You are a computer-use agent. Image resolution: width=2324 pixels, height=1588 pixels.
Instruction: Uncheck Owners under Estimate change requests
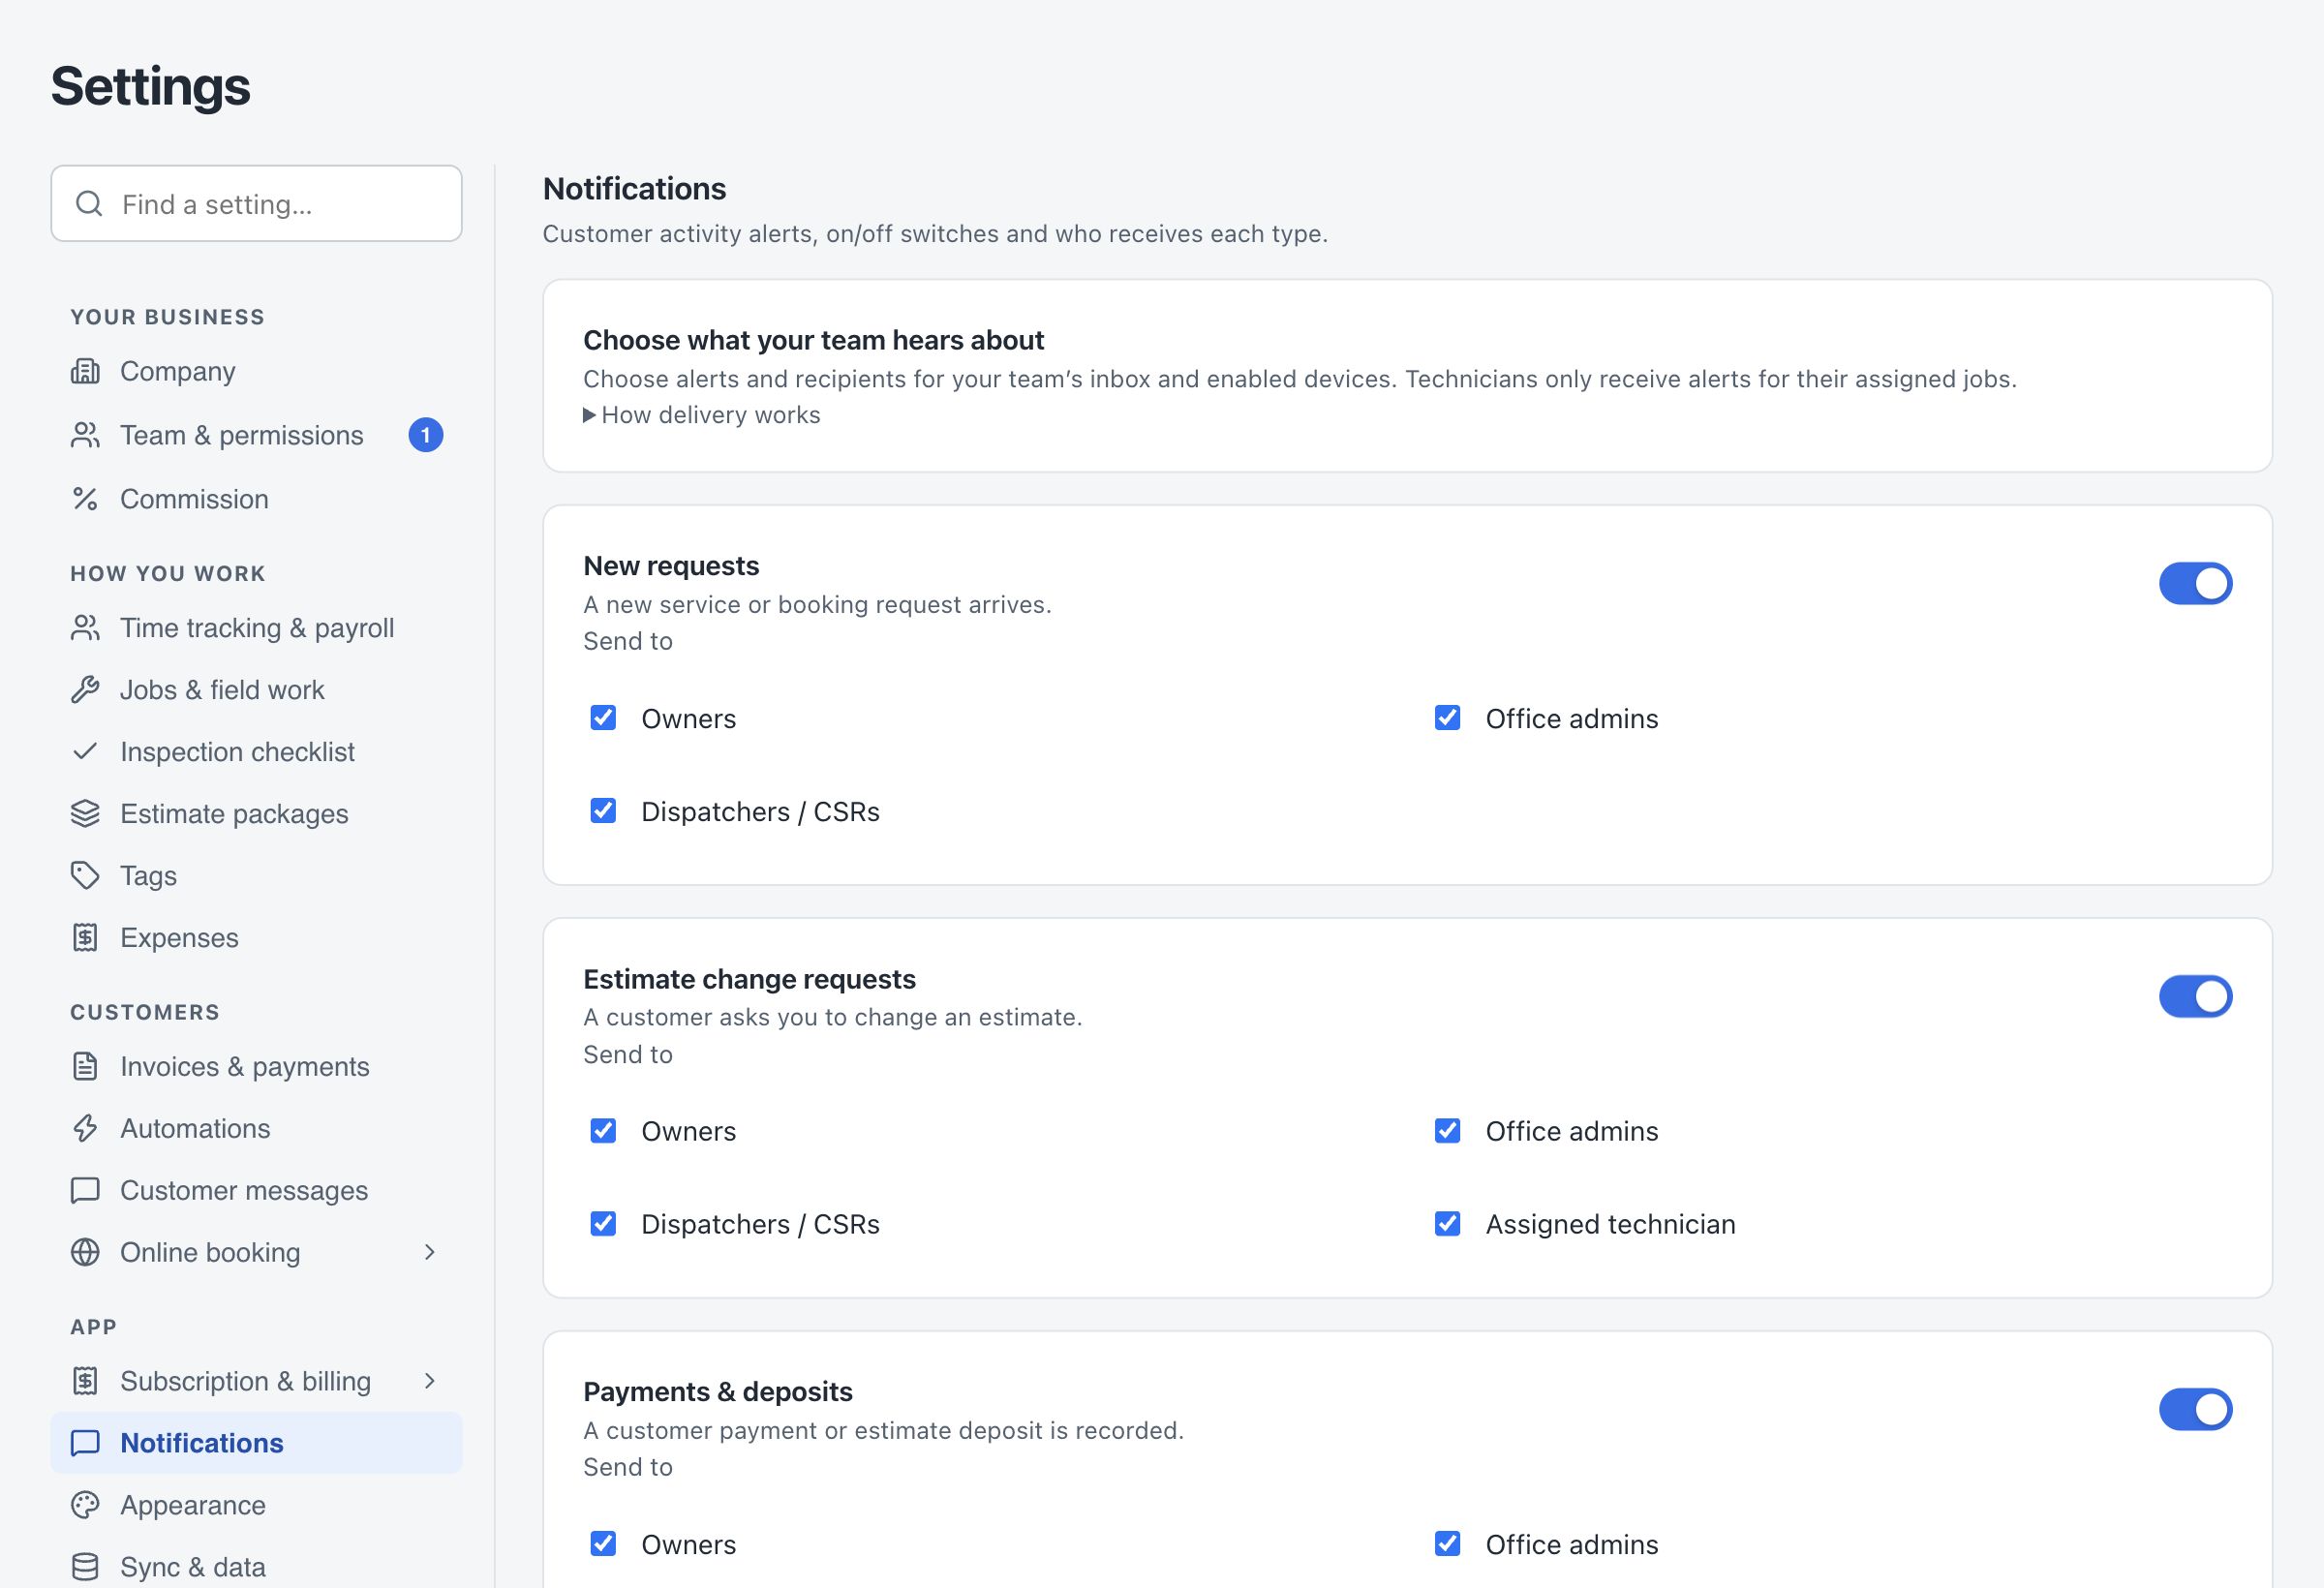(x=603, y=1131)
